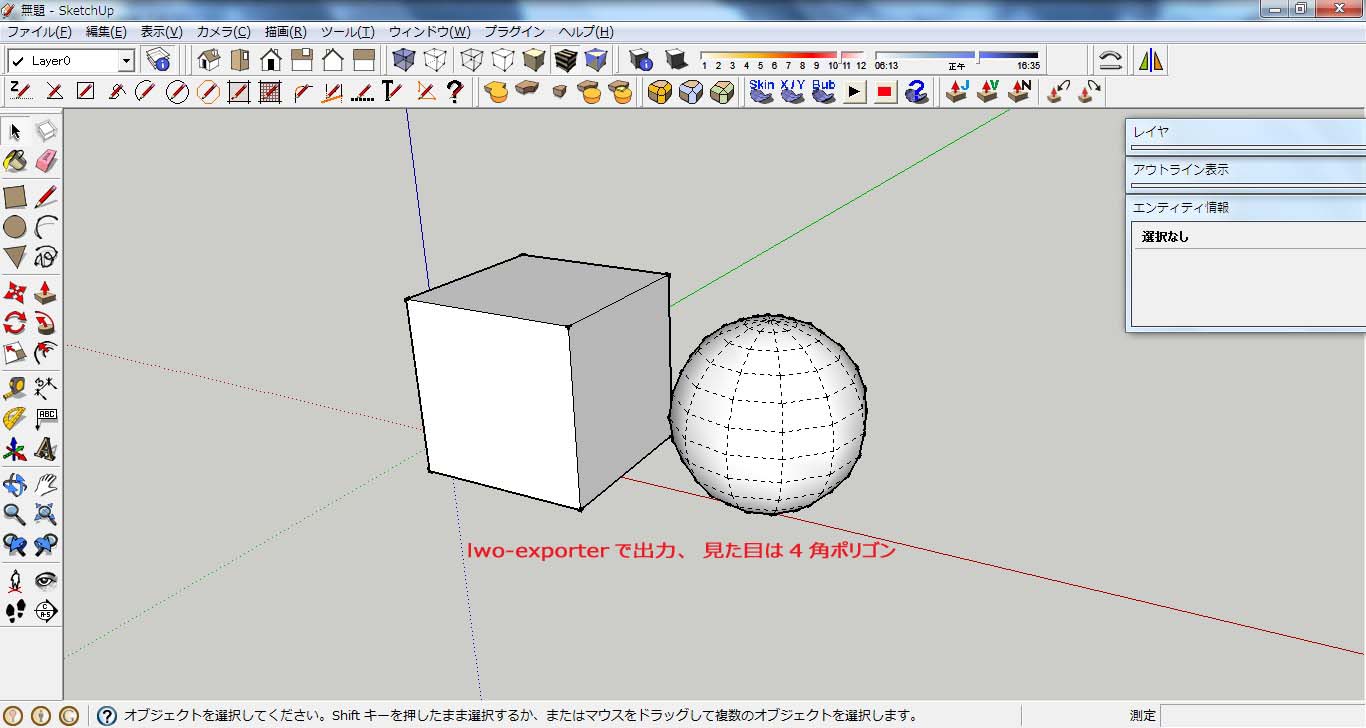Choose the Axes tool

click(x=15, y=449)
